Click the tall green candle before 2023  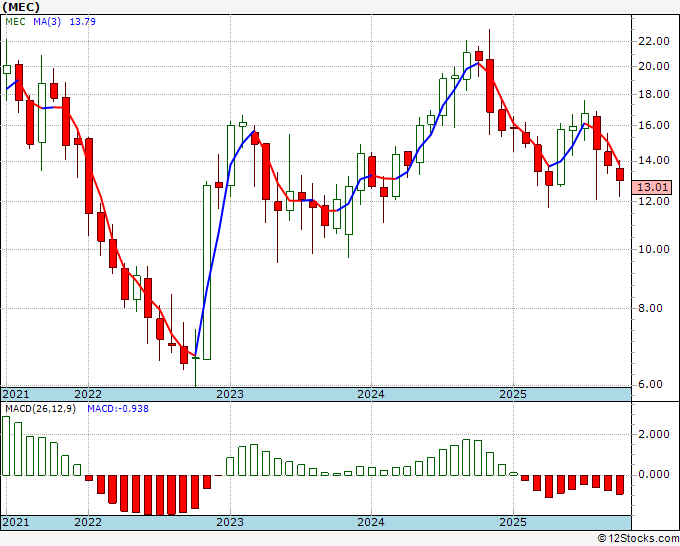[x=207, y=272]
